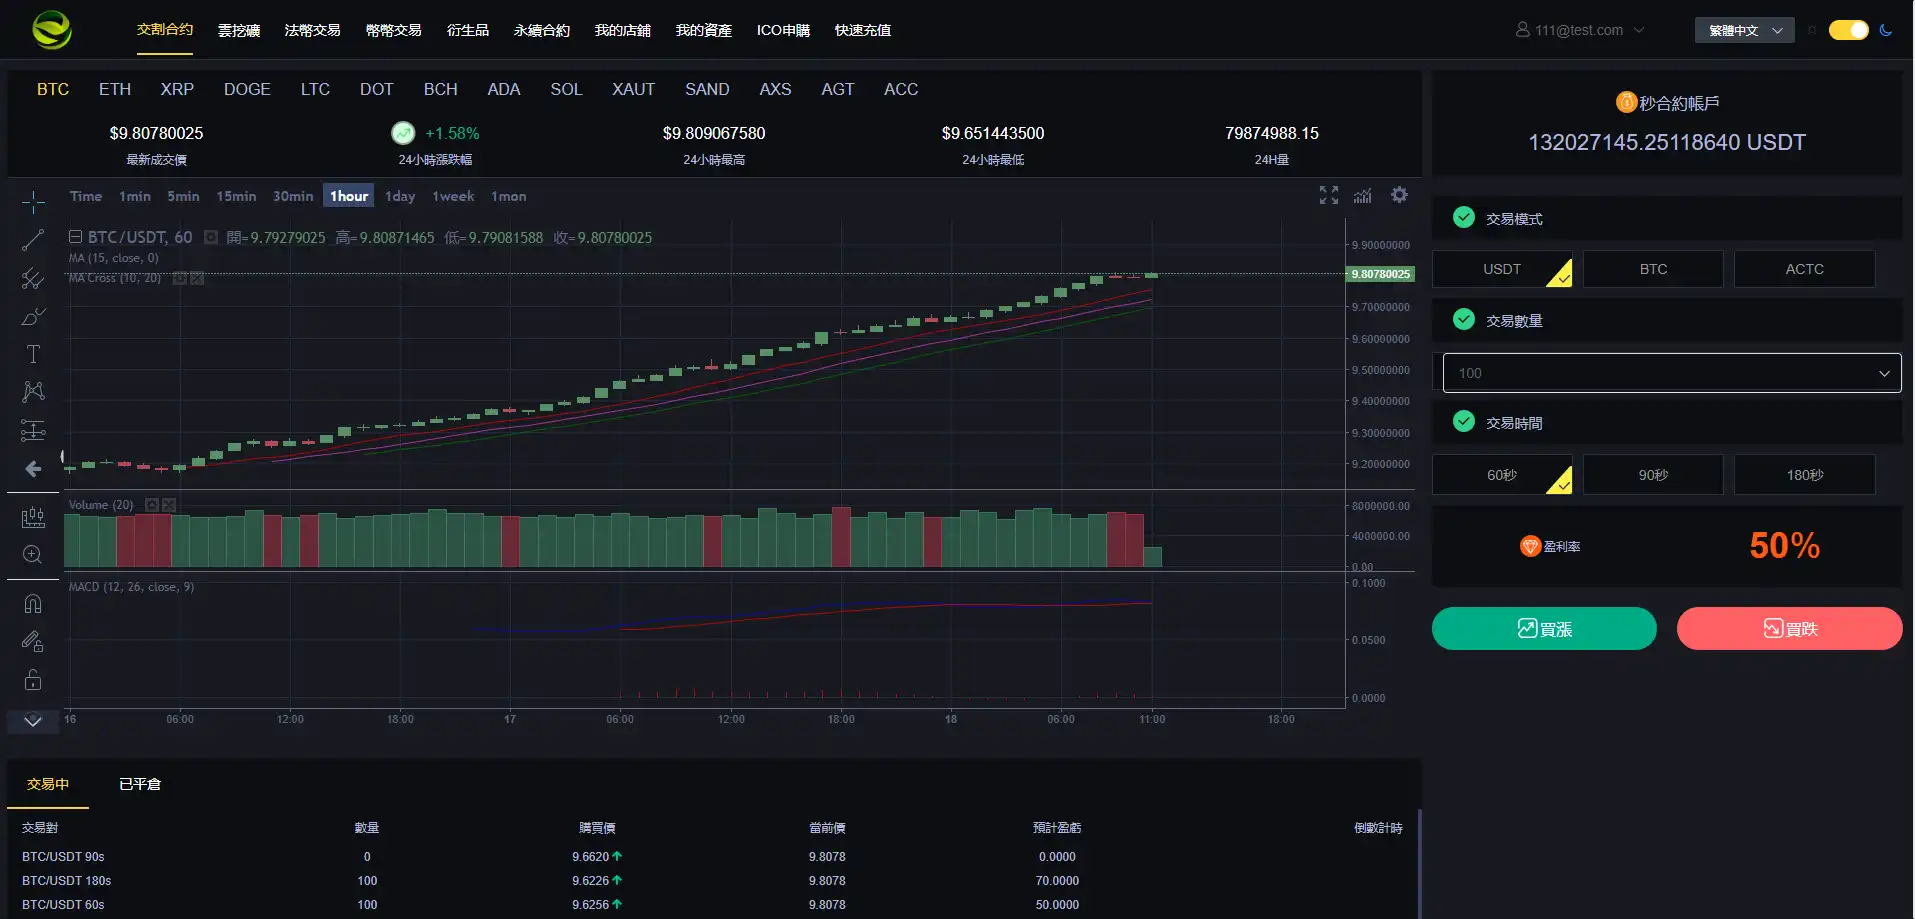Open chart settings gear icon
The width and height of the screenshot is (1915, 919).
(x=1399, y=195)
